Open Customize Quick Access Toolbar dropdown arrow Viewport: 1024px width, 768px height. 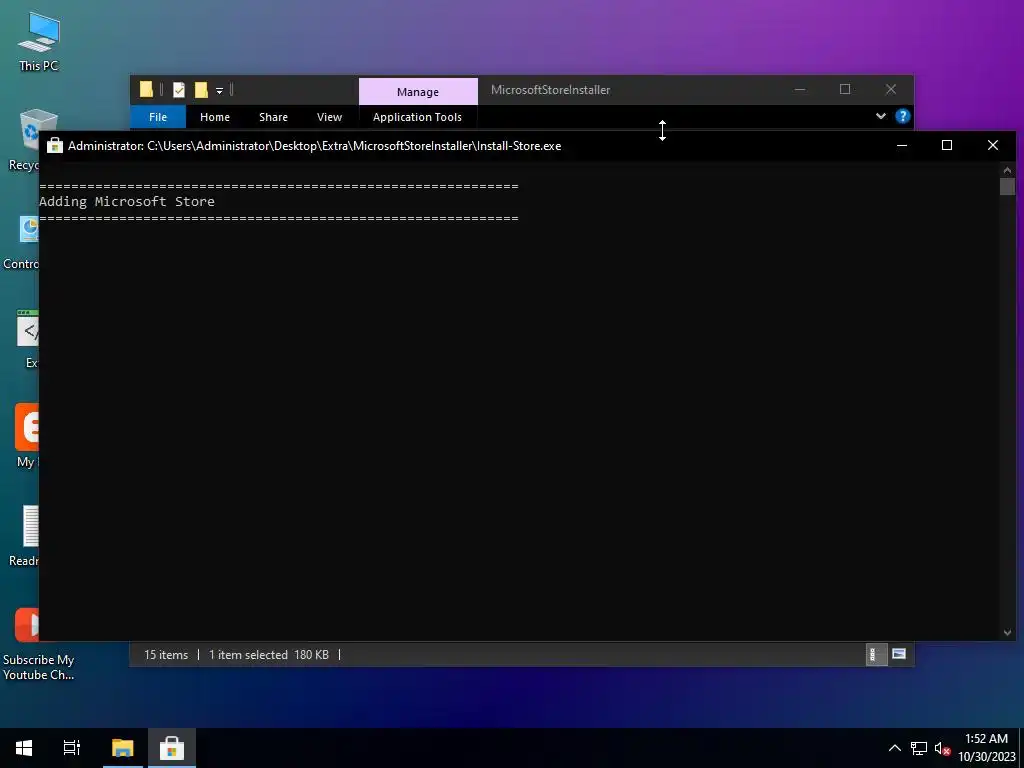pyautogui.click(x=219, y=91)
